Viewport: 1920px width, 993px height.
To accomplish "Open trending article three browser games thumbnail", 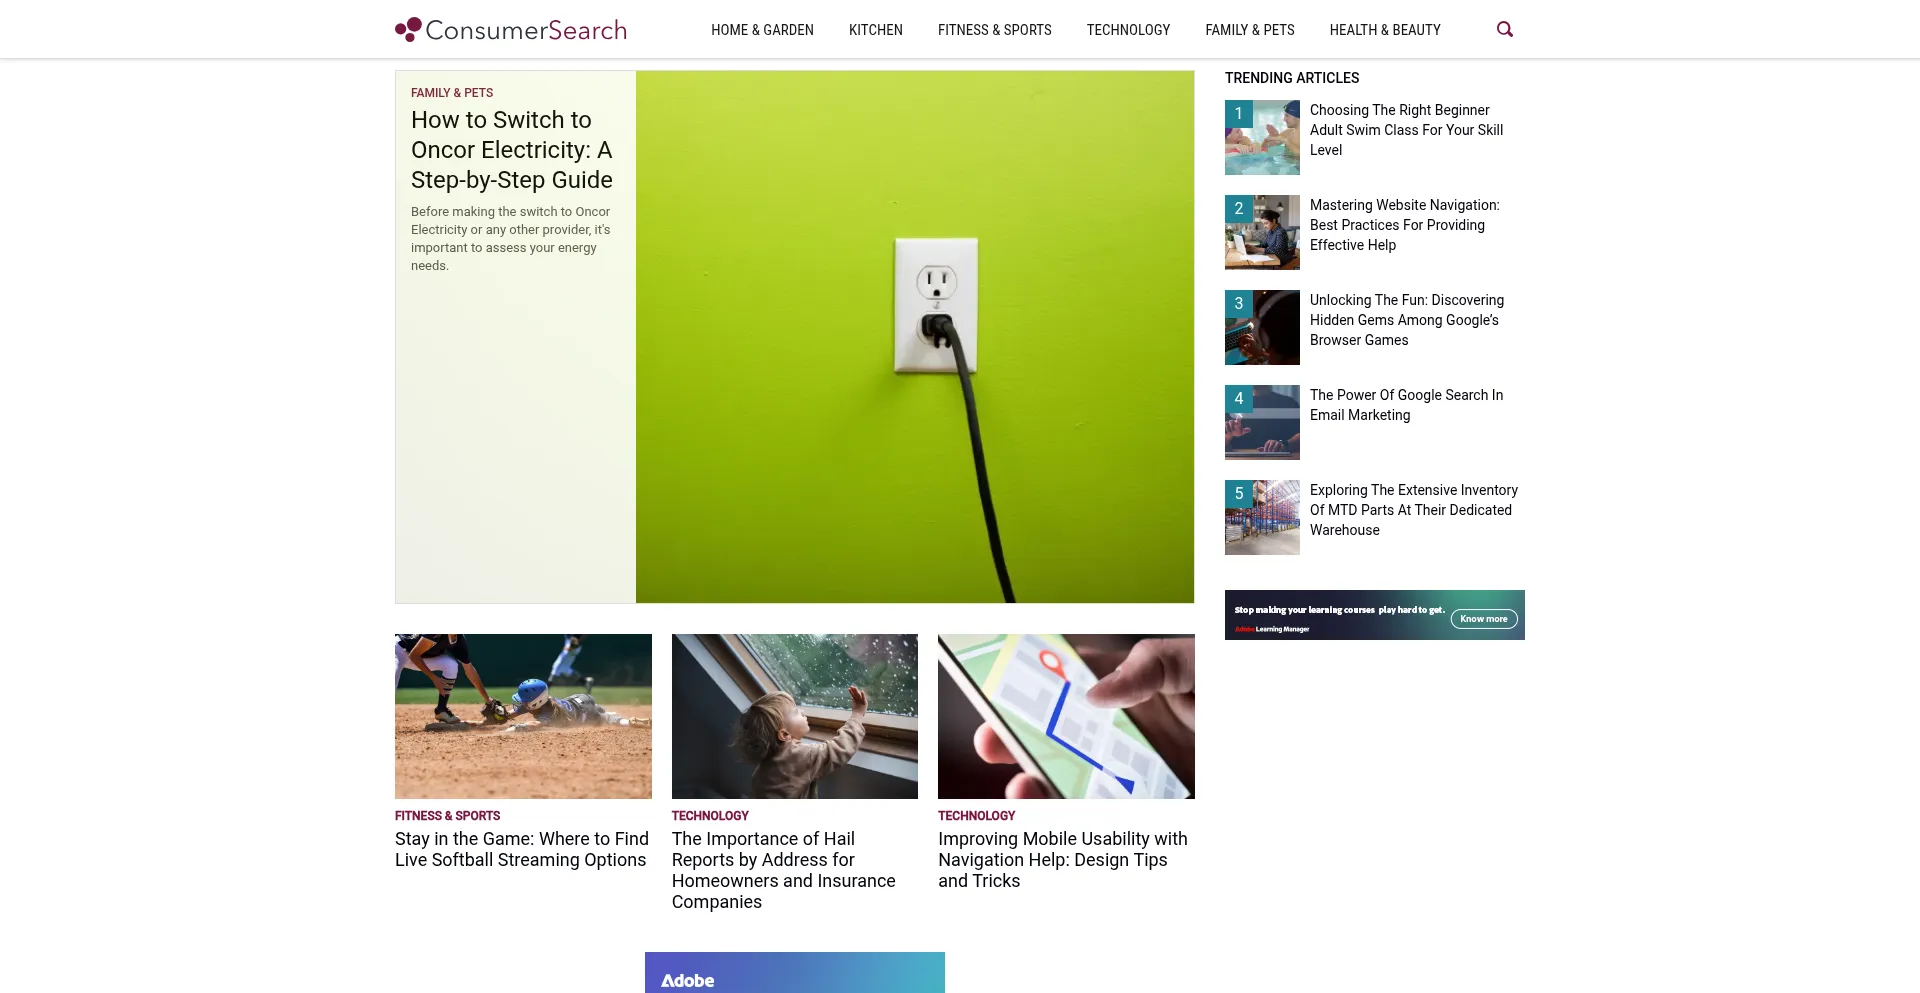I will pos(1262,327).
